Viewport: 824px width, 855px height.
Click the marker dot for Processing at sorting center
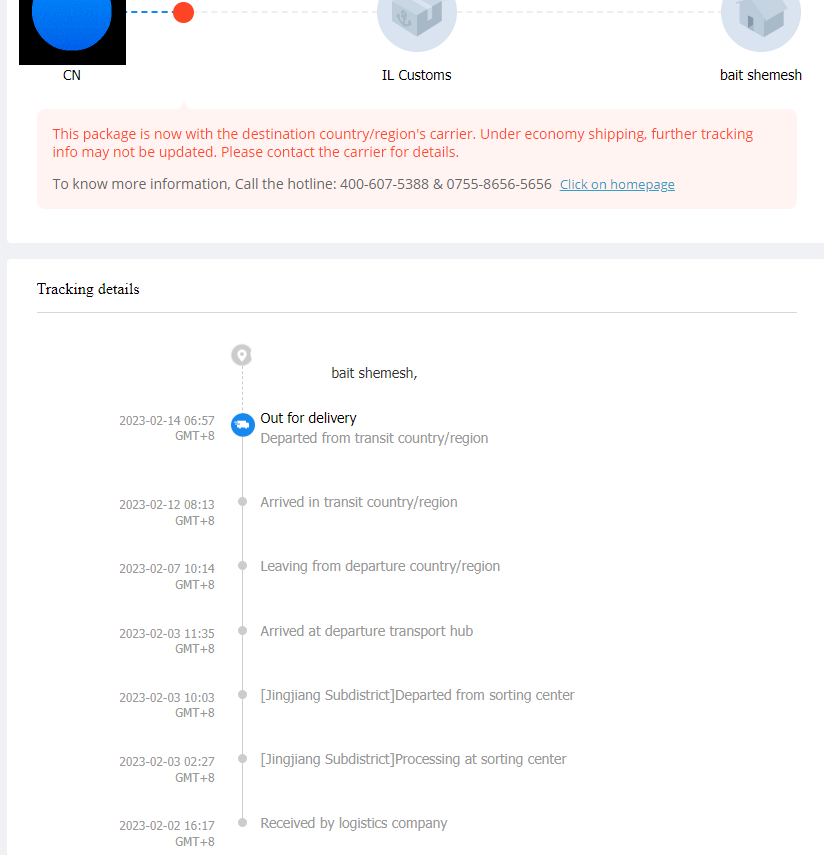pos(243,758)
